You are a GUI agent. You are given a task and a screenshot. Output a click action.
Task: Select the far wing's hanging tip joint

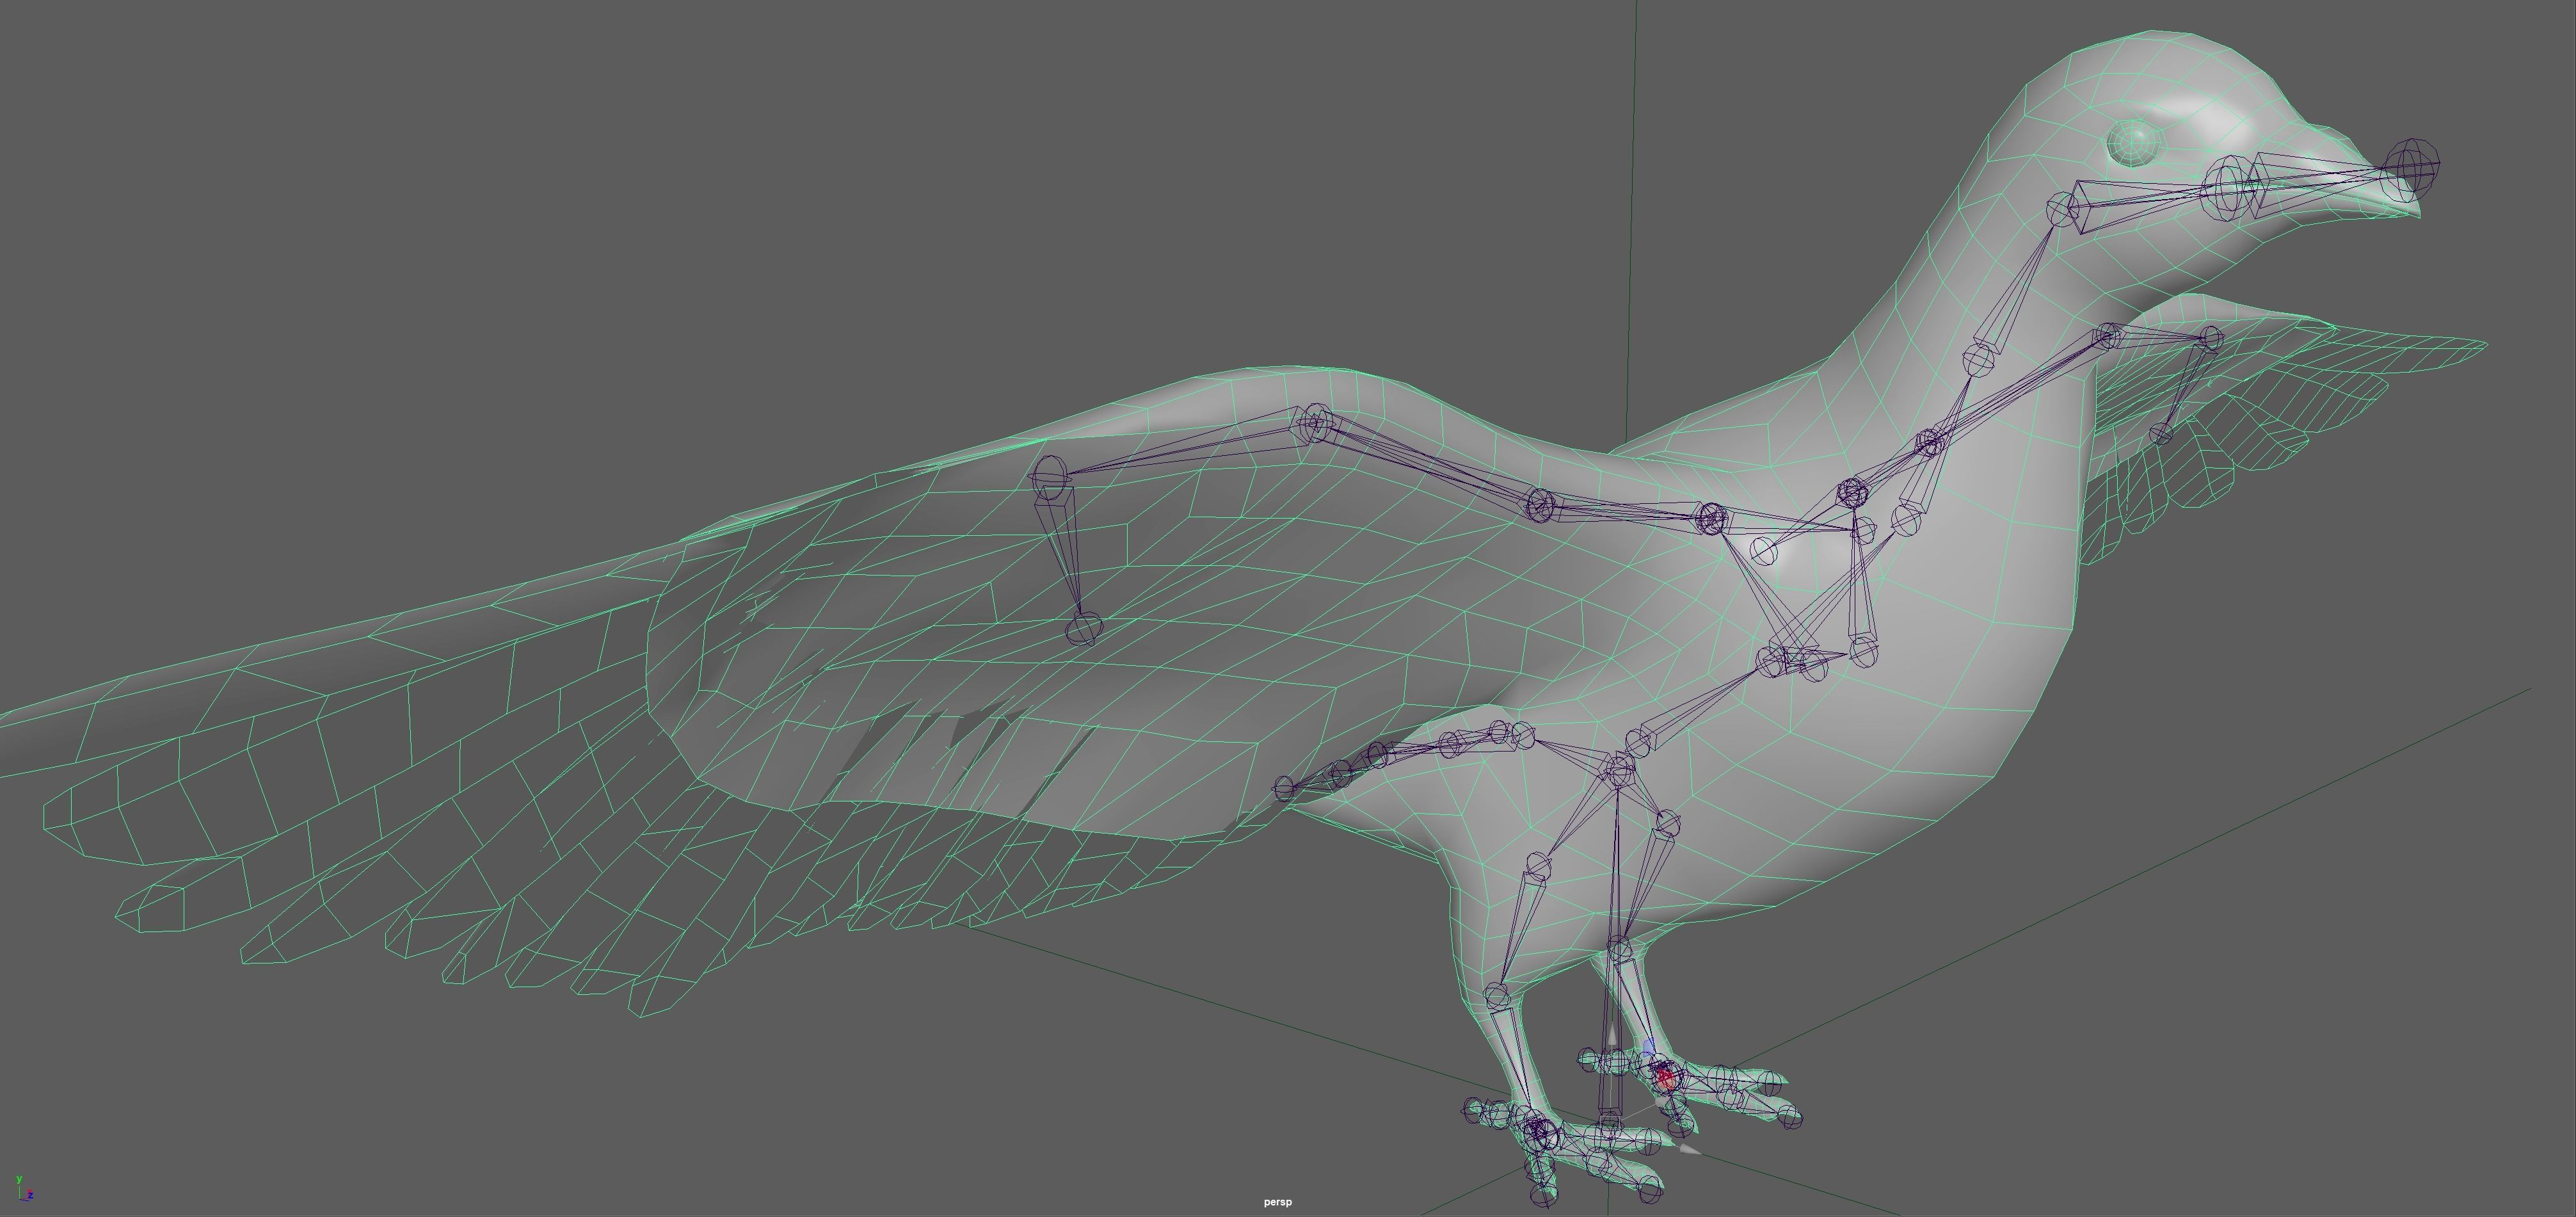pyautogui.click(x=2161, y=434)
